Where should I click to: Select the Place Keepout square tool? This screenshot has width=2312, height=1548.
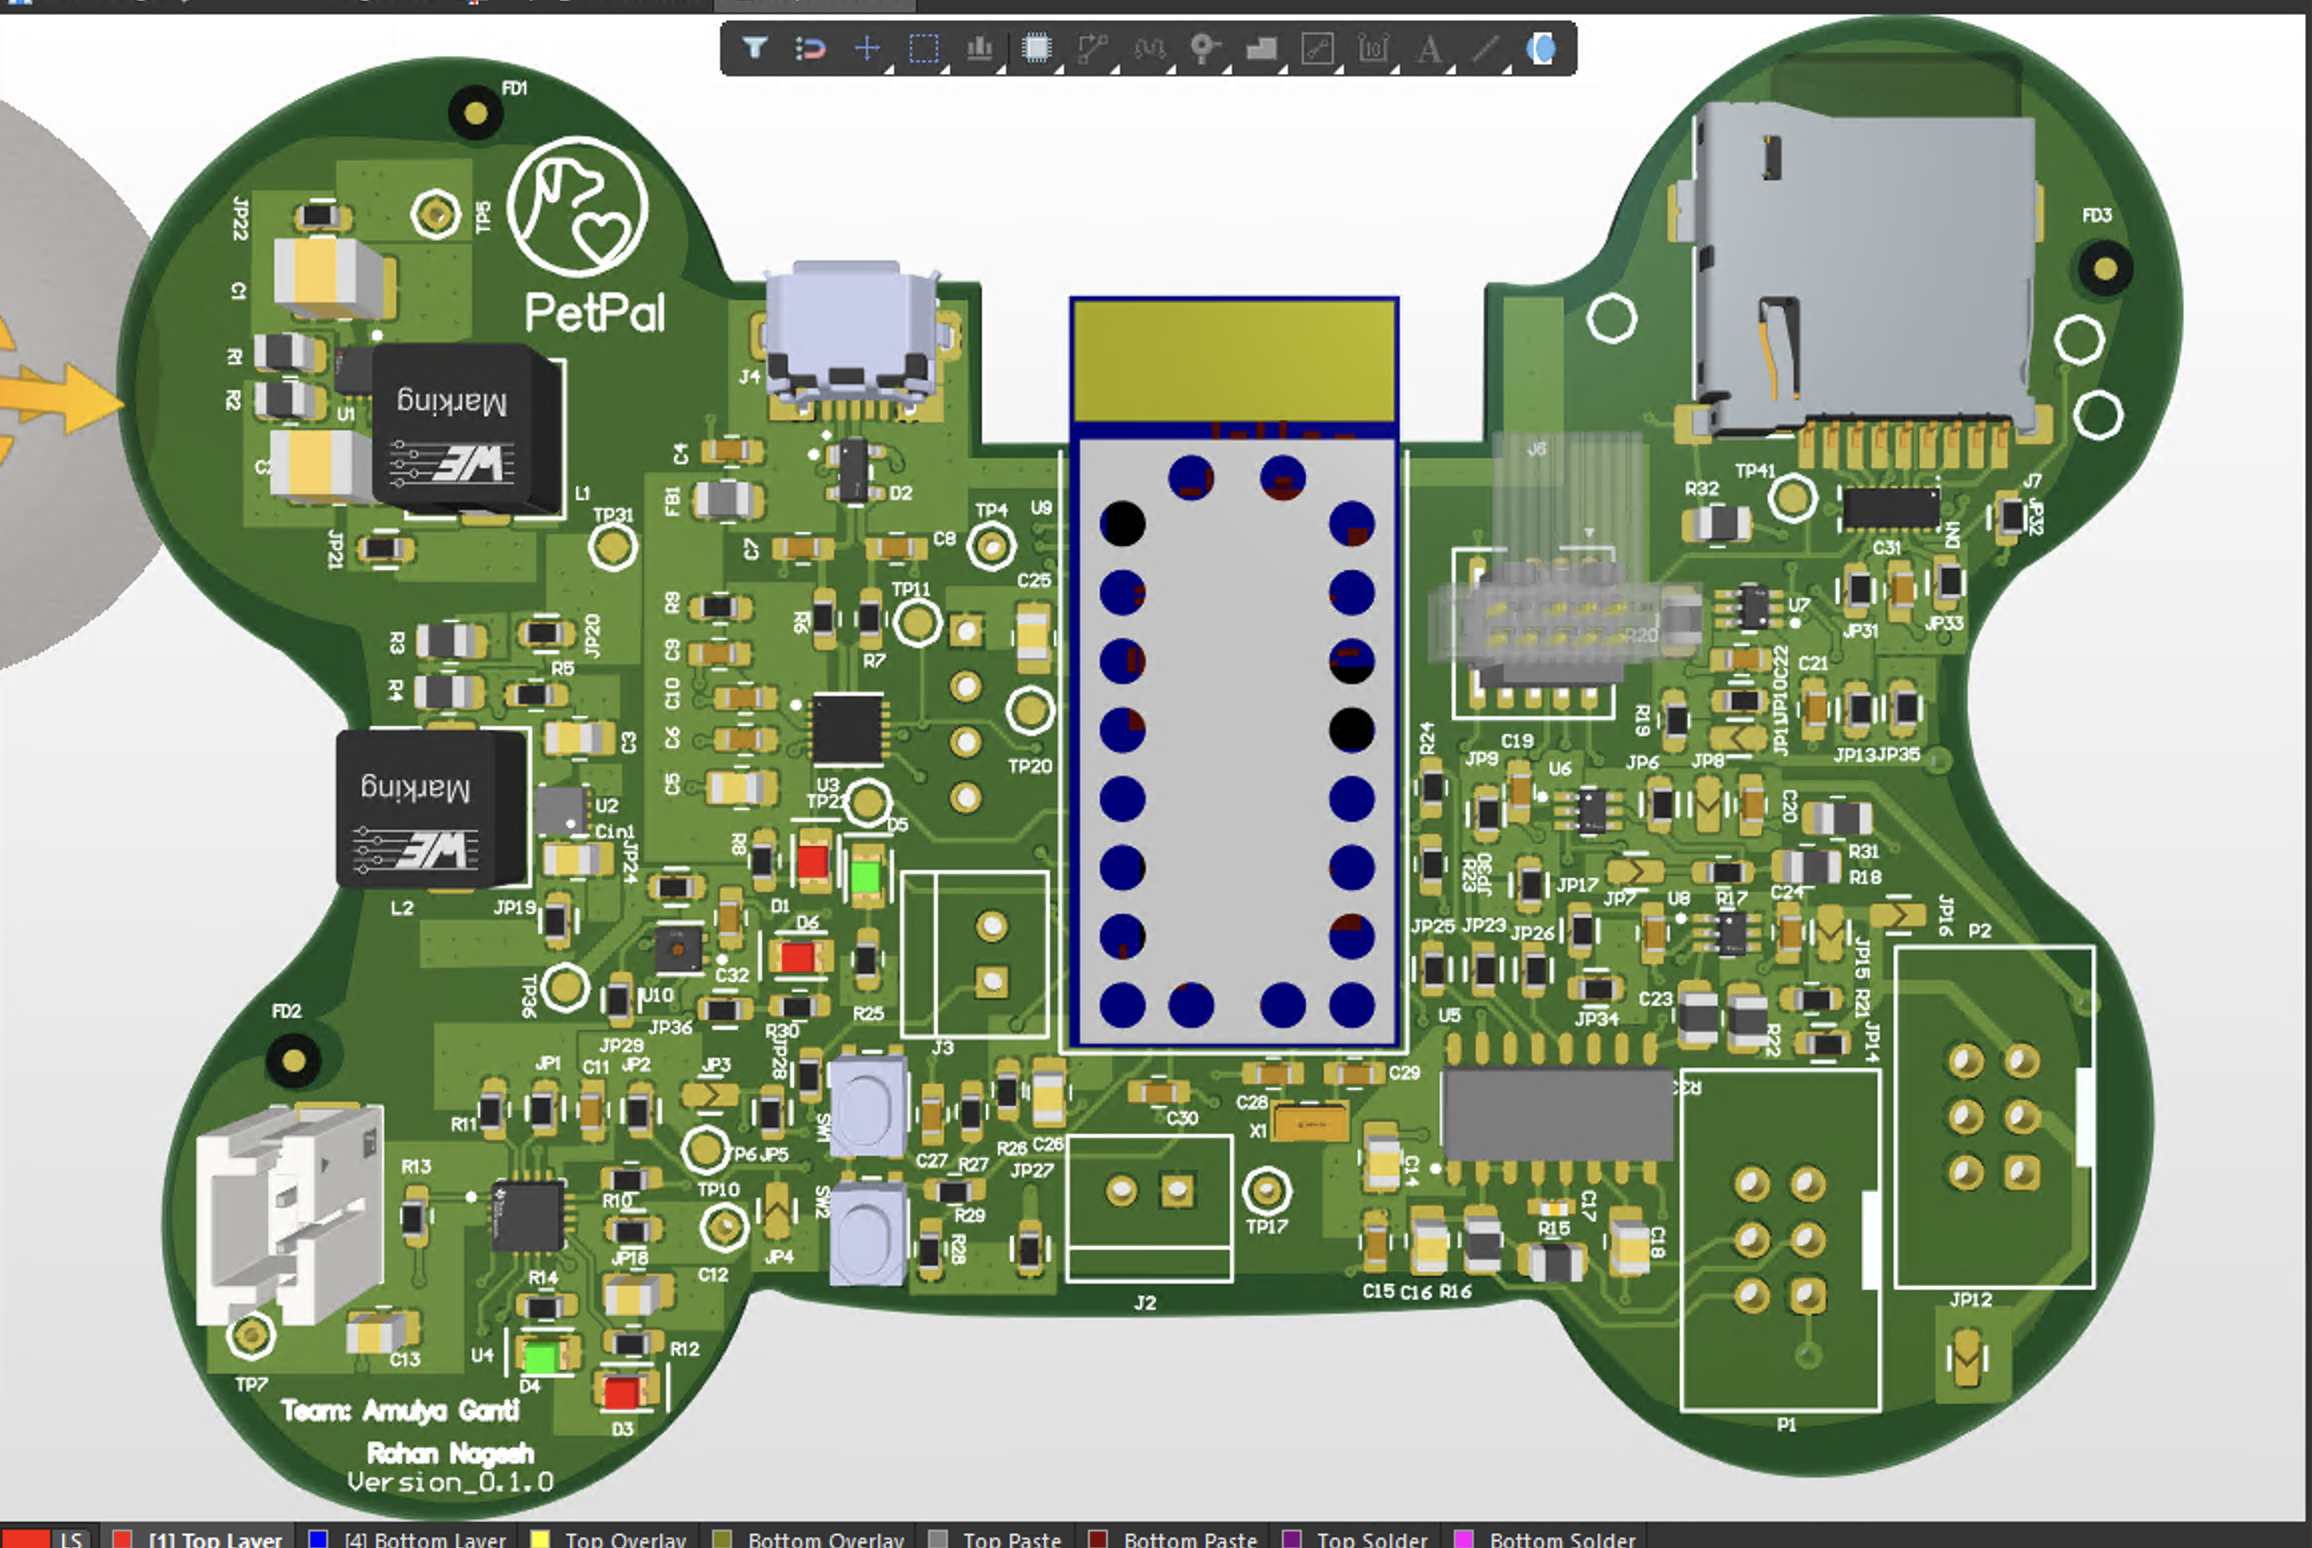[1318, 47]
